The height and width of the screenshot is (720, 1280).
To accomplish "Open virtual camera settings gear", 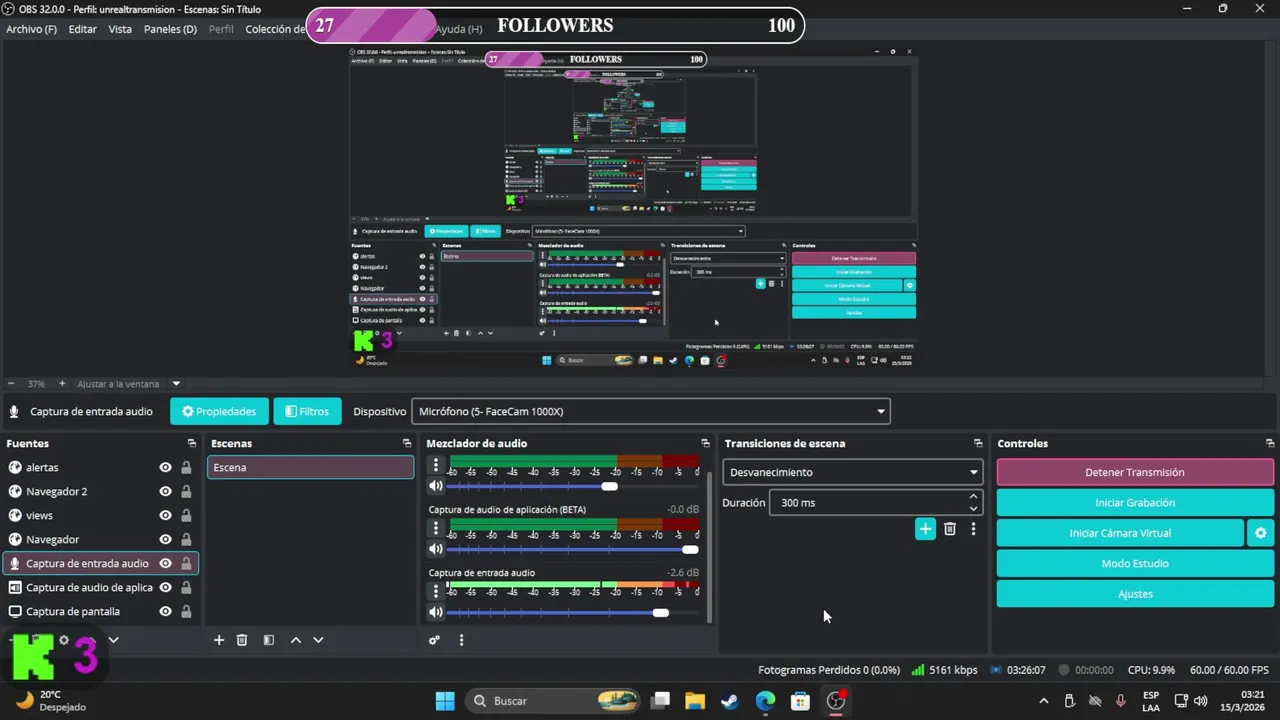I will coord(1260,533).
